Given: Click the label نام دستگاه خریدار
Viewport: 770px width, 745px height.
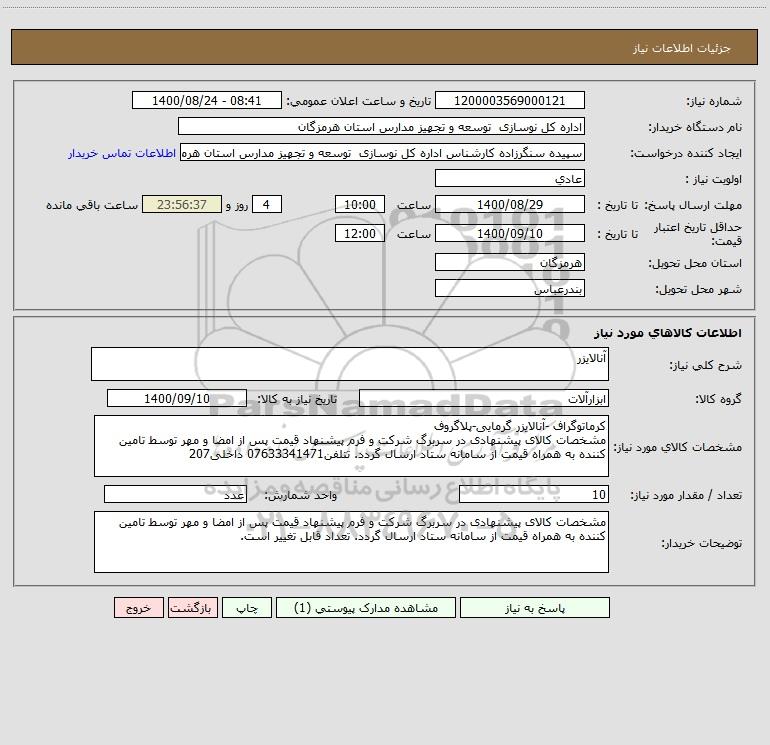Looking at the screenshot, I should click(695, 127).
